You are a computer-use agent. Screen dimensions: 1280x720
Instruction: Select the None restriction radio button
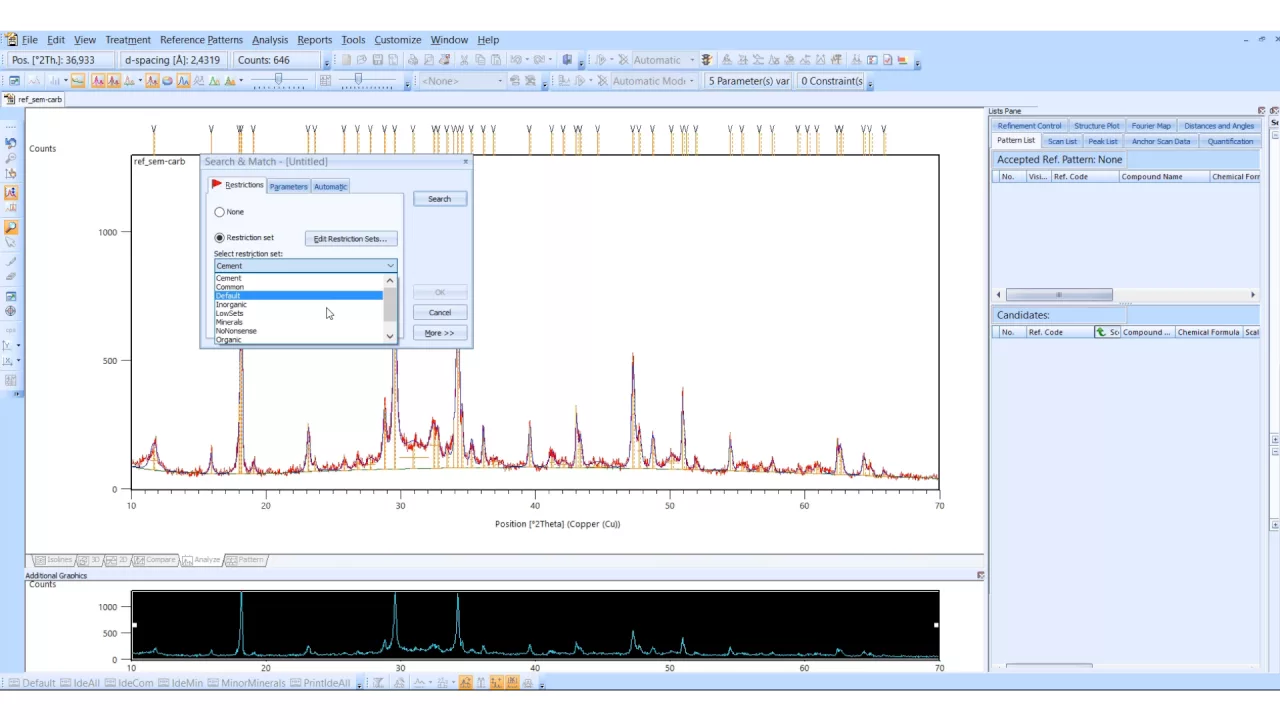pyautogui.click(x=220, y=212)
